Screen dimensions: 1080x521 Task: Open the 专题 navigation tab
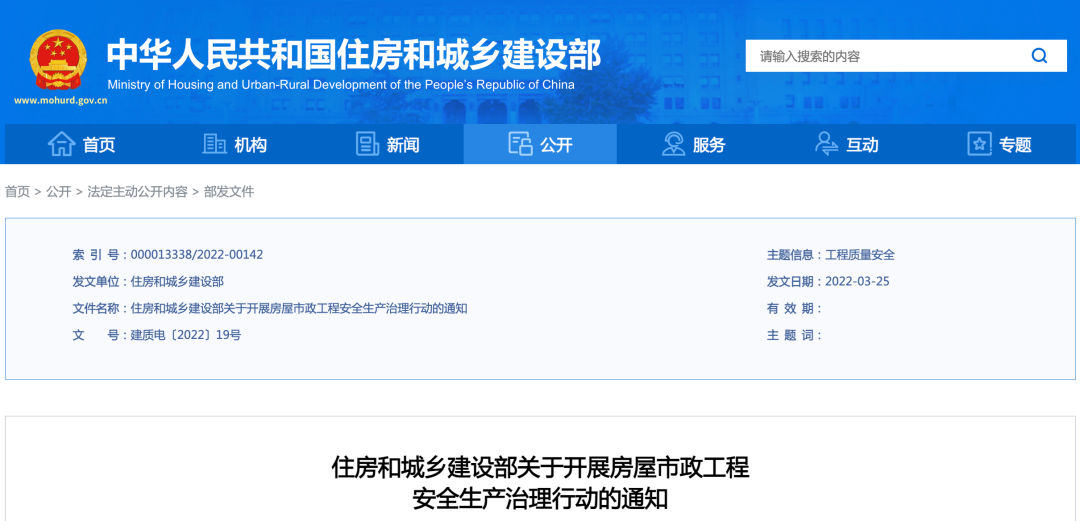tap(999, 144)
